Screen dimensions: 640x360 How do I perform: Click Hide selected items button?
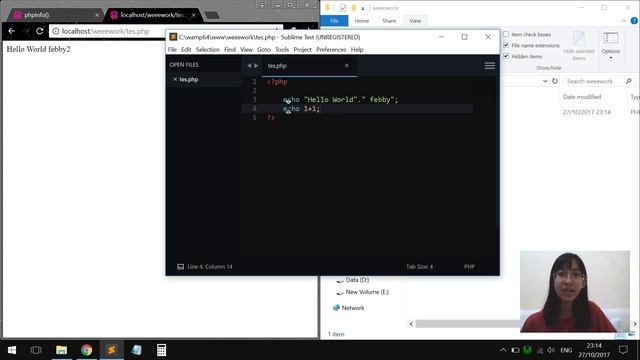[579, 46]
